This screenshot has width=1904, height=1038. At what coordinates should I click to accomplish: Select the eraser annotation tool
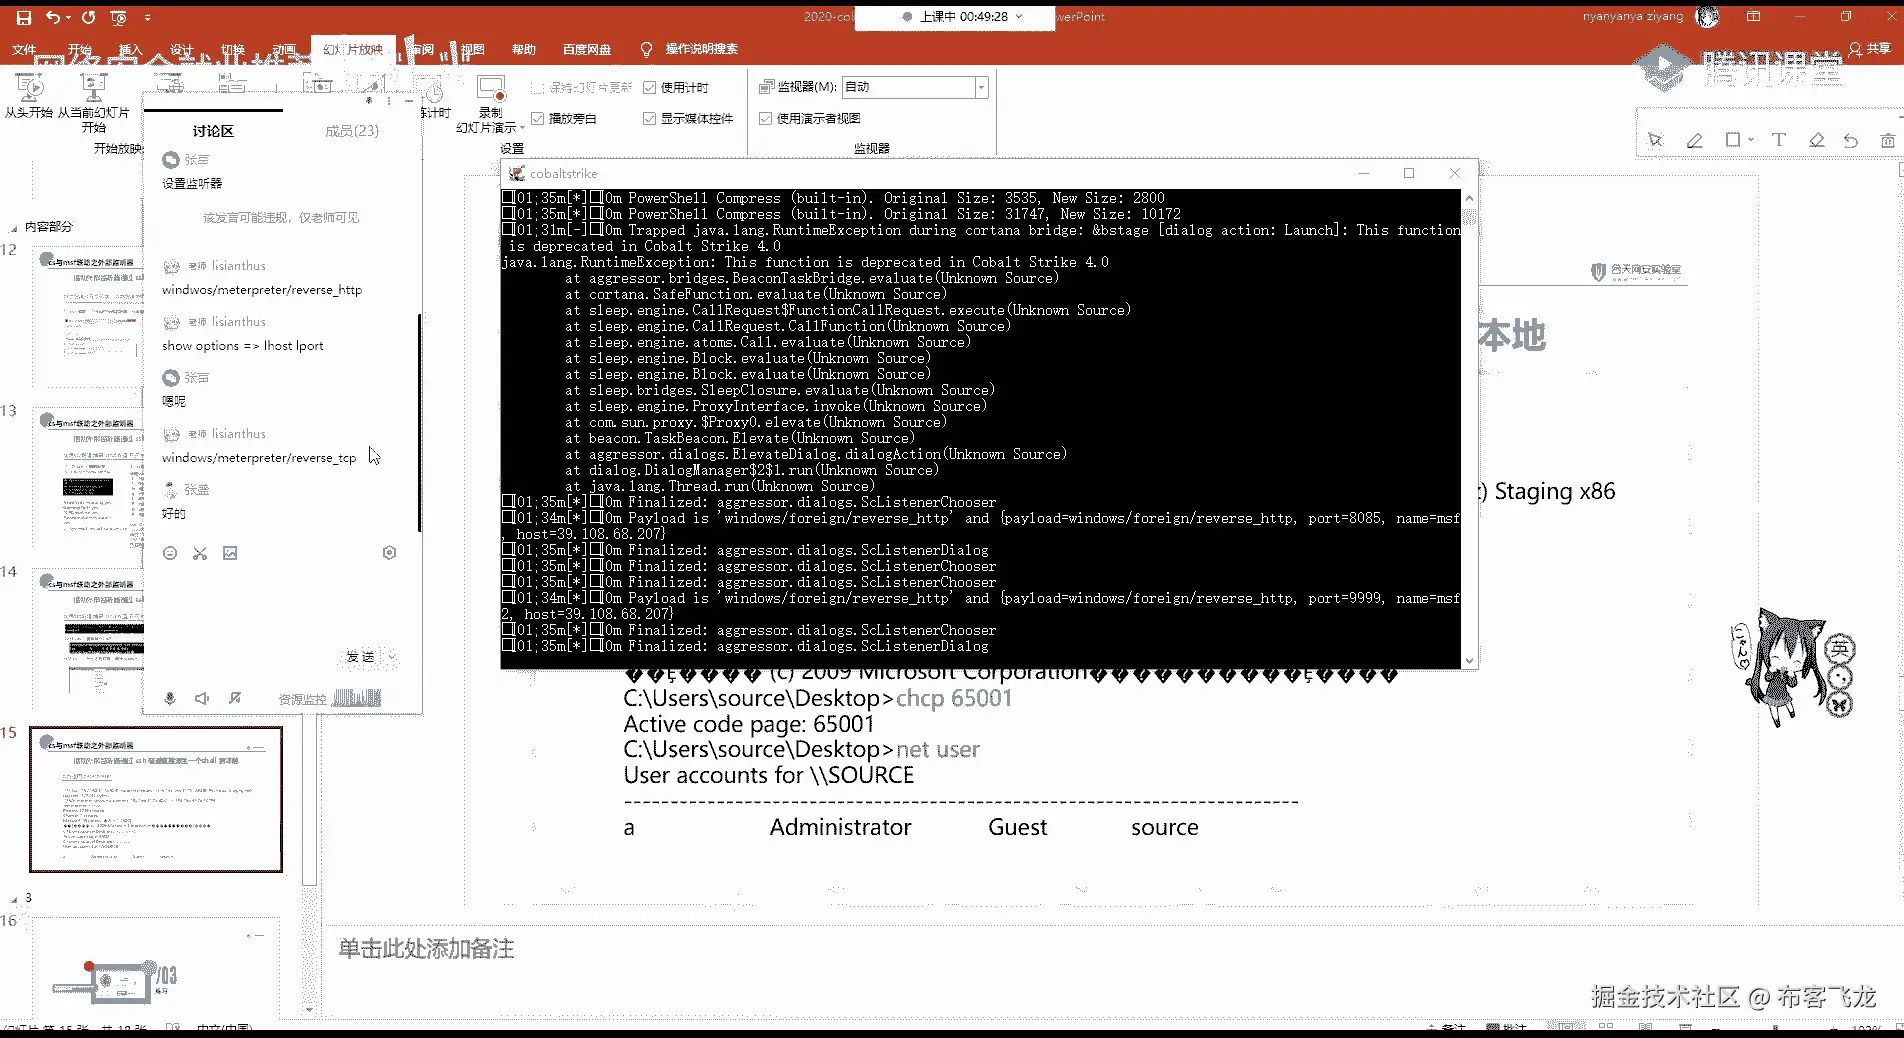[x=1817, y=140]
